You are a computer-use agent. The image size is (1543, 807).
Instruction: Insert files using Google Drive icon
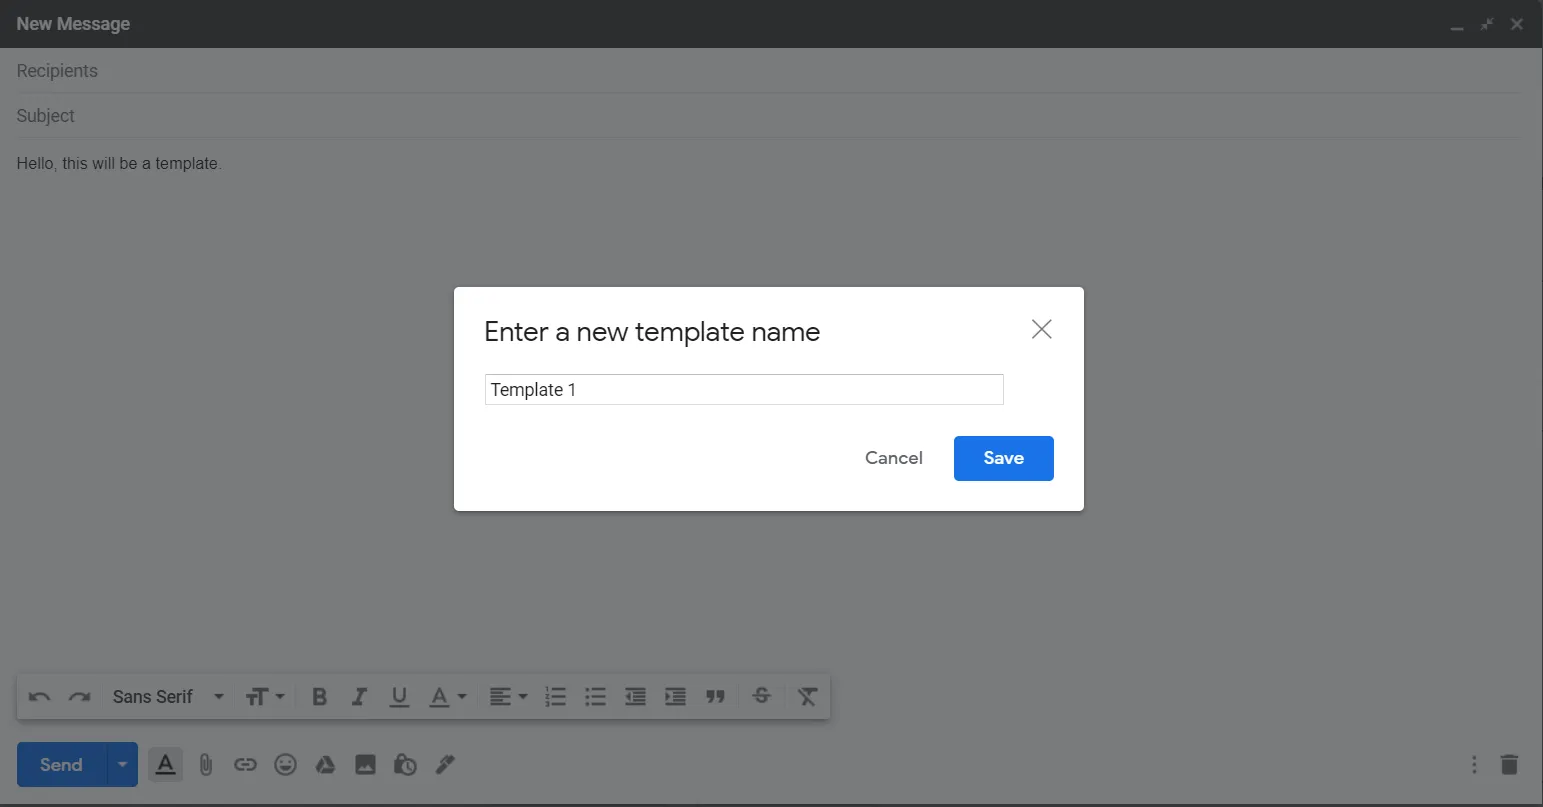(x=325, y=765)
